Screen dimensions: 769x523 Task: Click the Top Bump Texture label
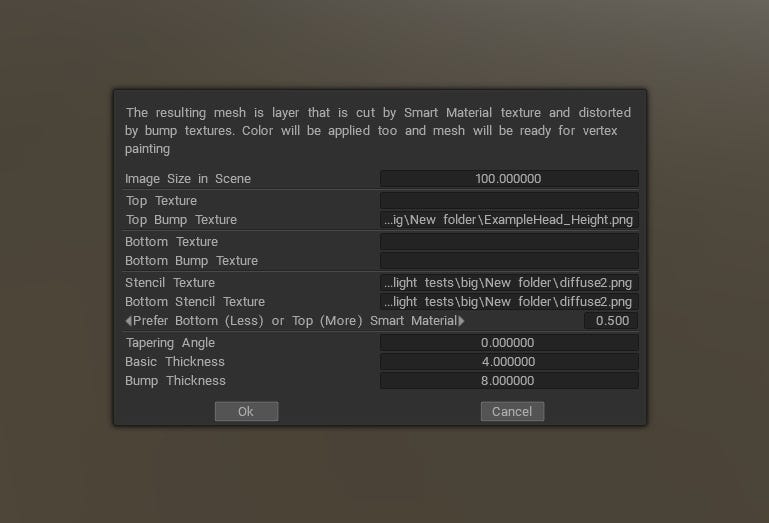pyautogui.click(x=181, y=220)
